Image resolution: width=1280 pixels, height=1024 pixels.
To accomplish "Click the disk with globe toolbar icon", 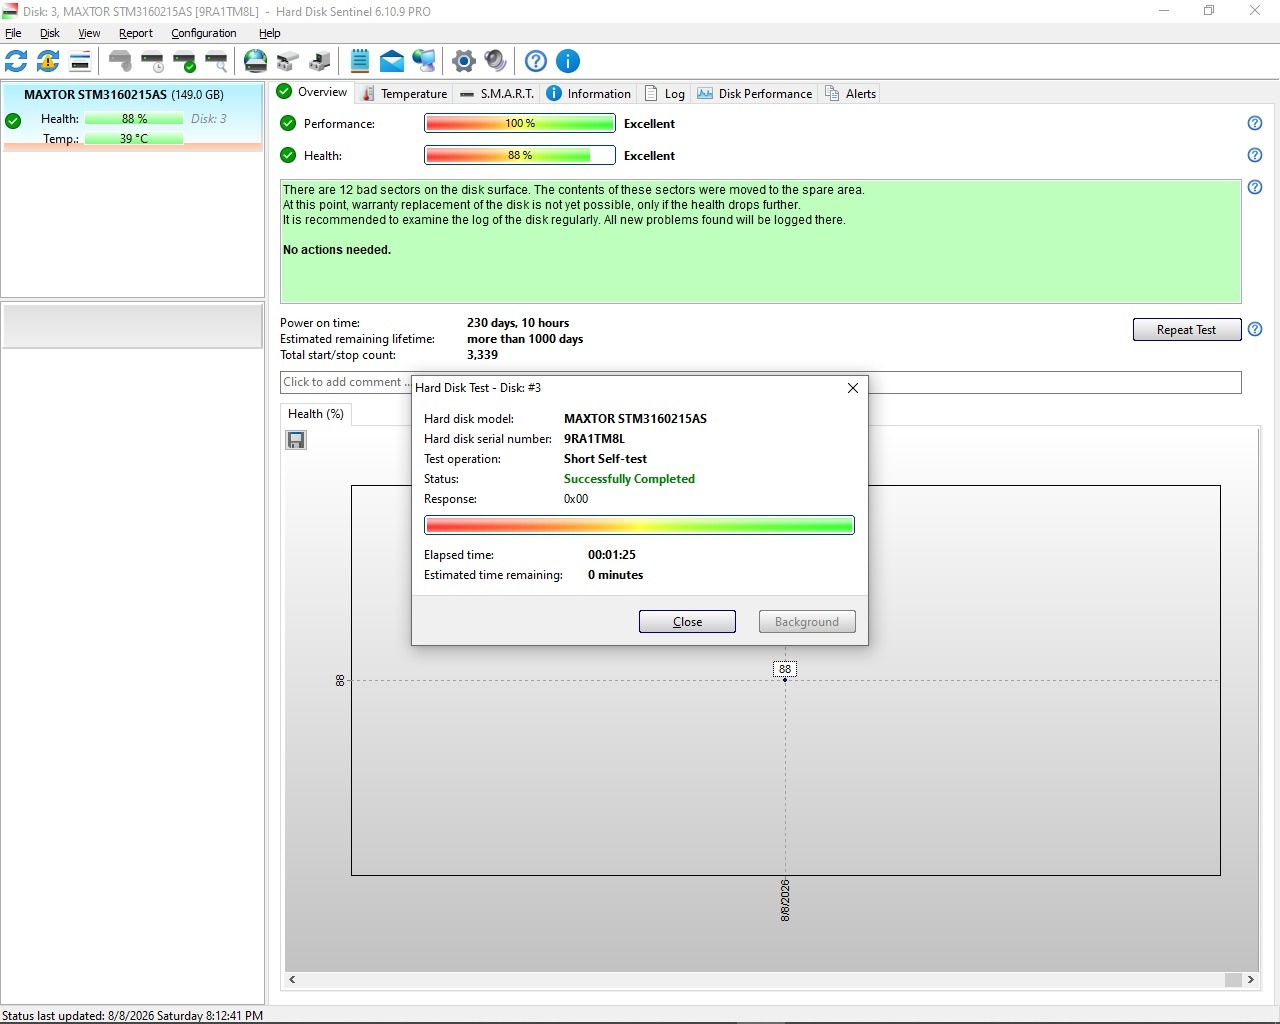I will point(256,61).
